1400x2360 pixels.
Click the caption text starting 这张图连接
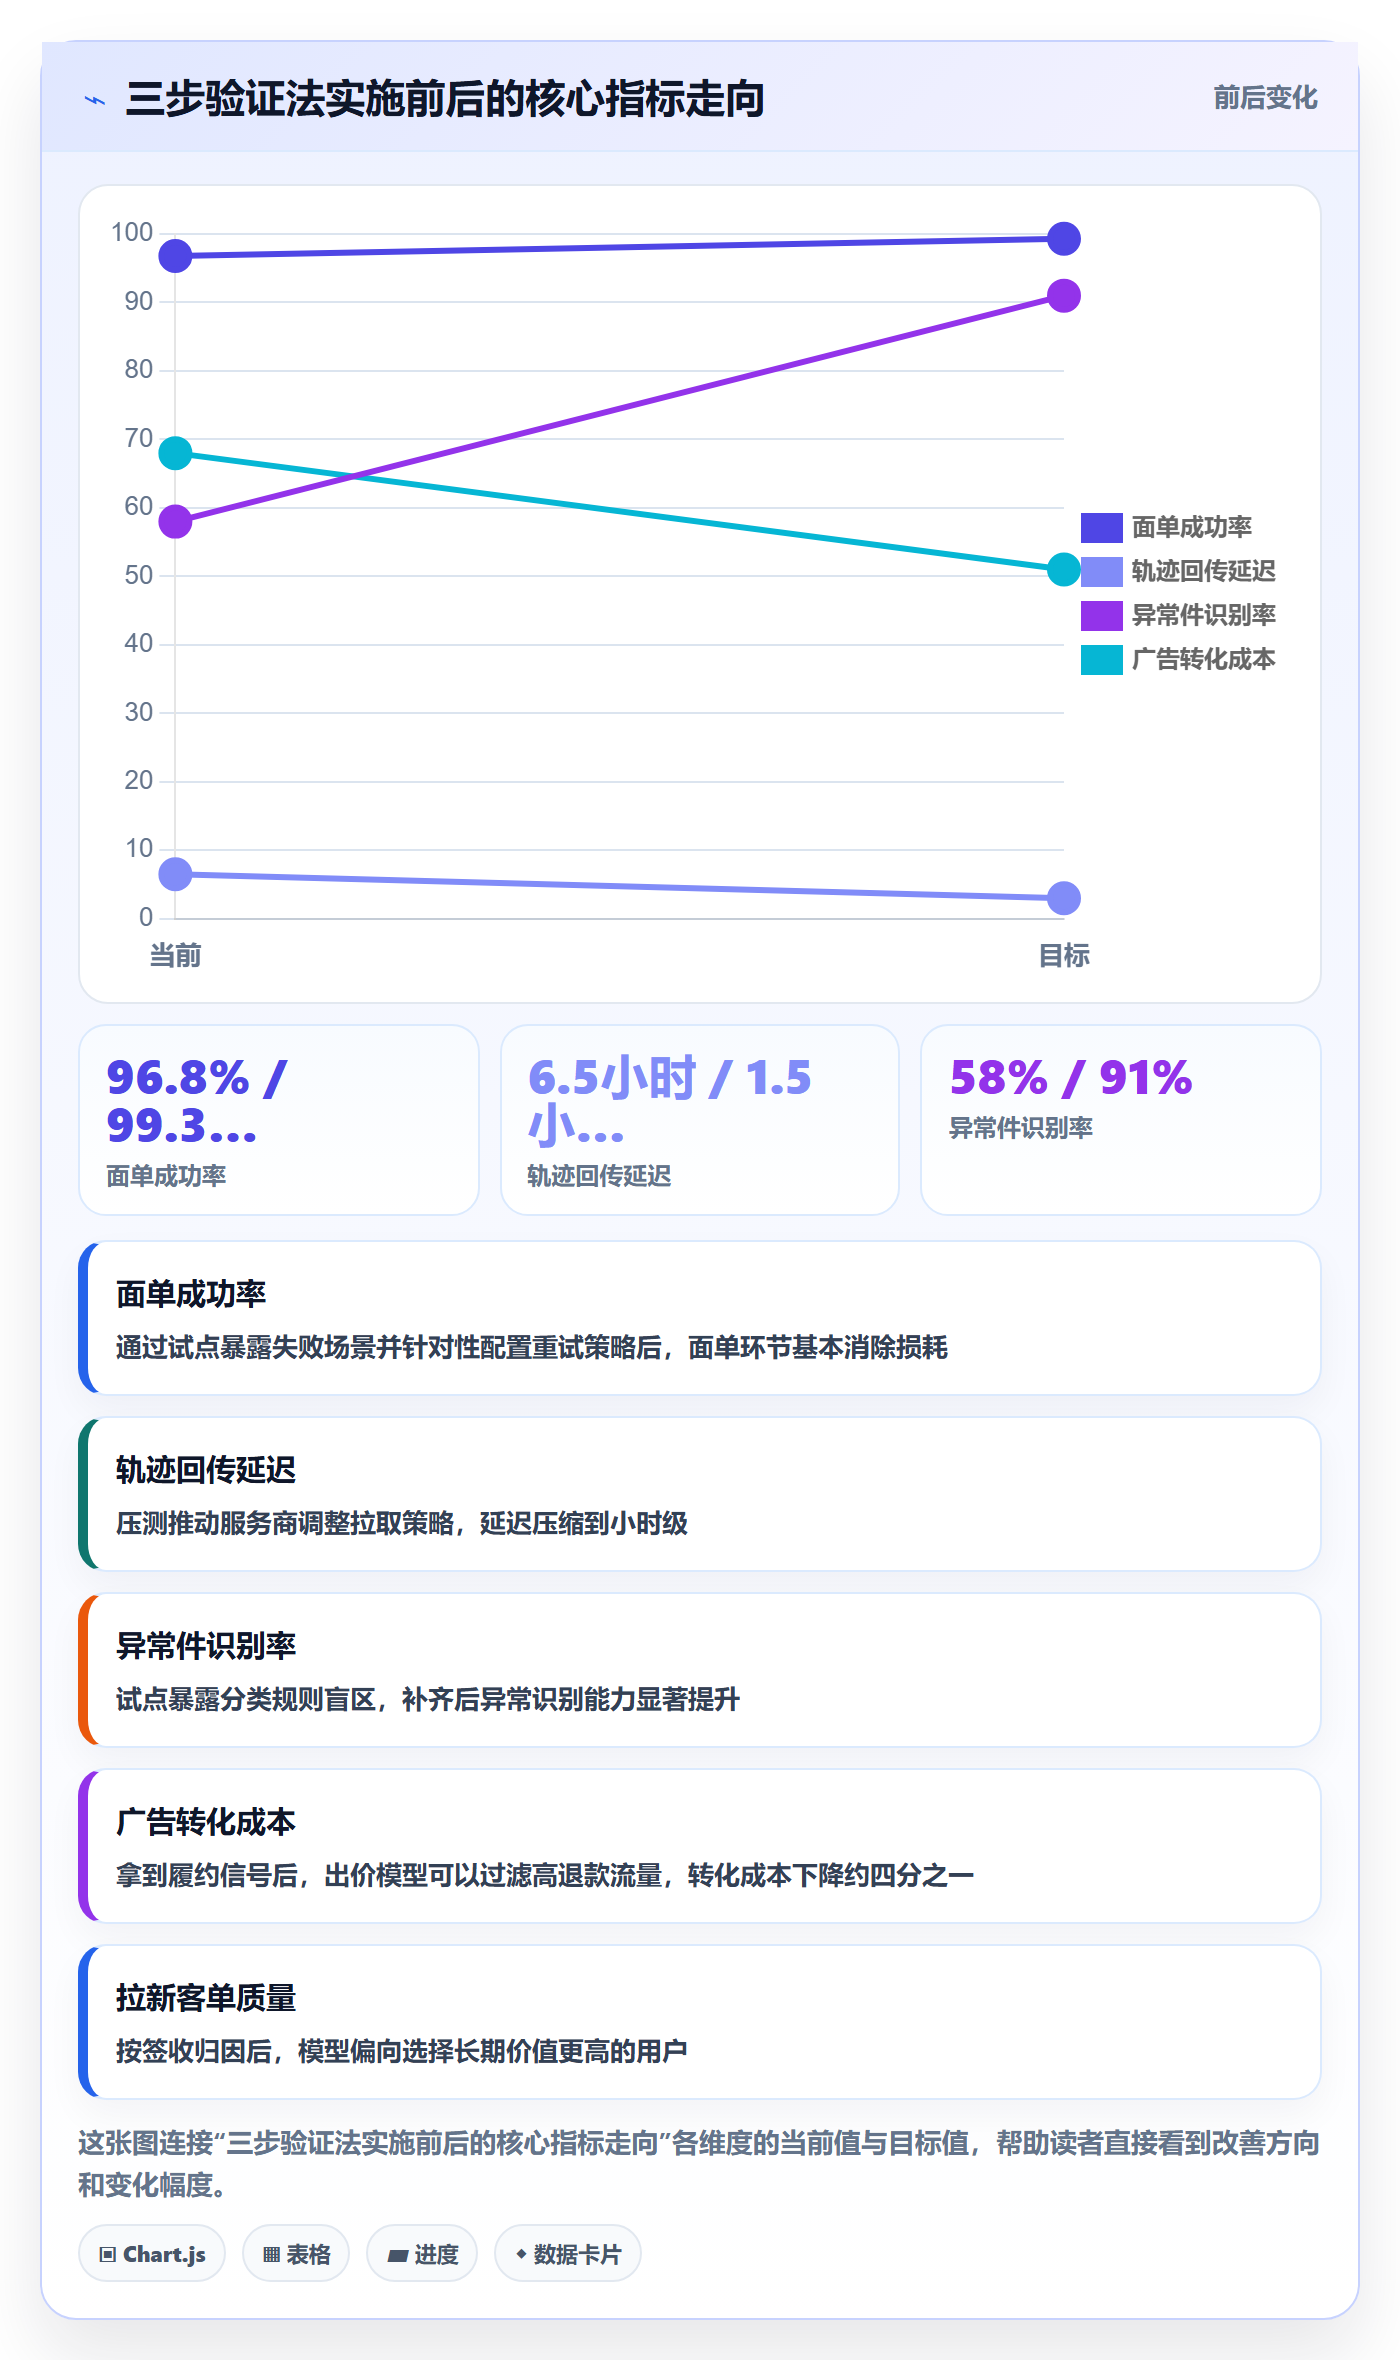tap(699, 2164)
